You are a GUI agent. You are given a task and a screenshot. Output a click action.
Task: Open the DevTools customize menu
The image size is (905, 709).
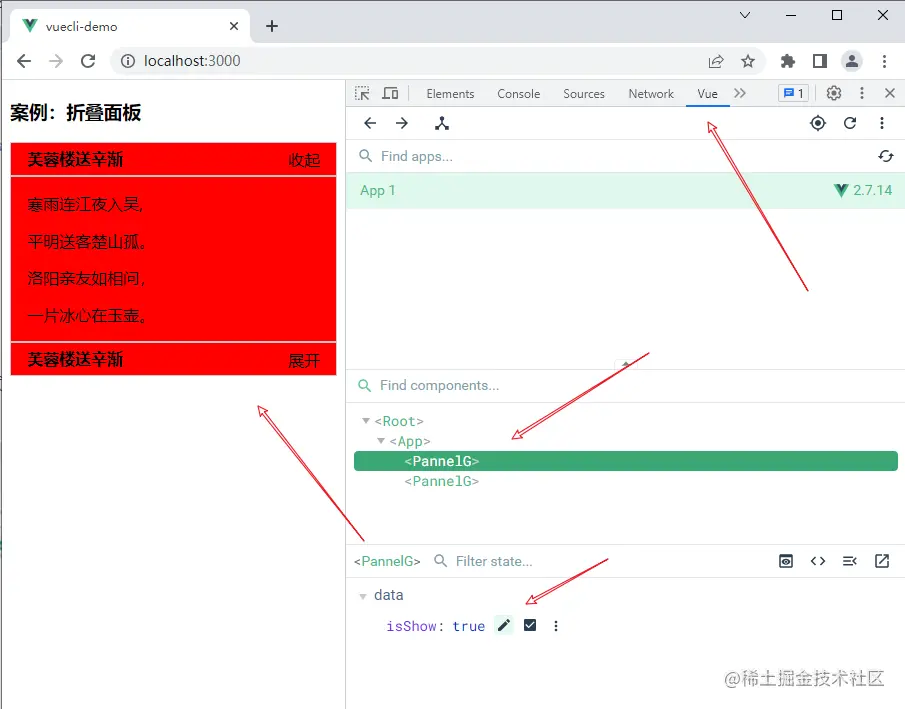(x=862, y=93)
